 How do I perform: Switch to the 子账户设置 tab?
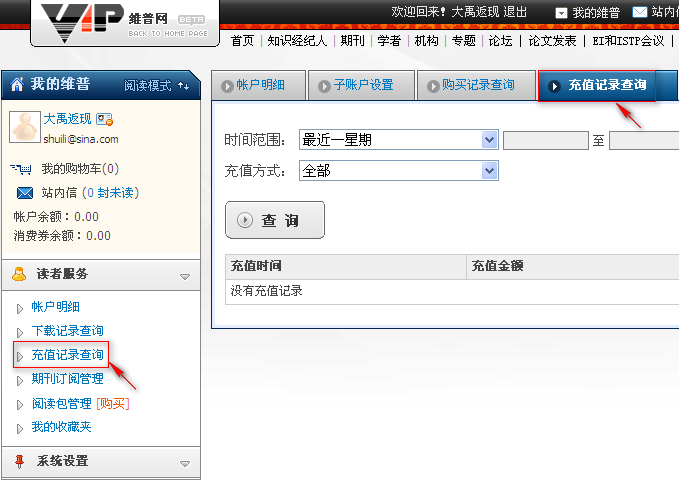pyautogui.click(x=362, y=85)
